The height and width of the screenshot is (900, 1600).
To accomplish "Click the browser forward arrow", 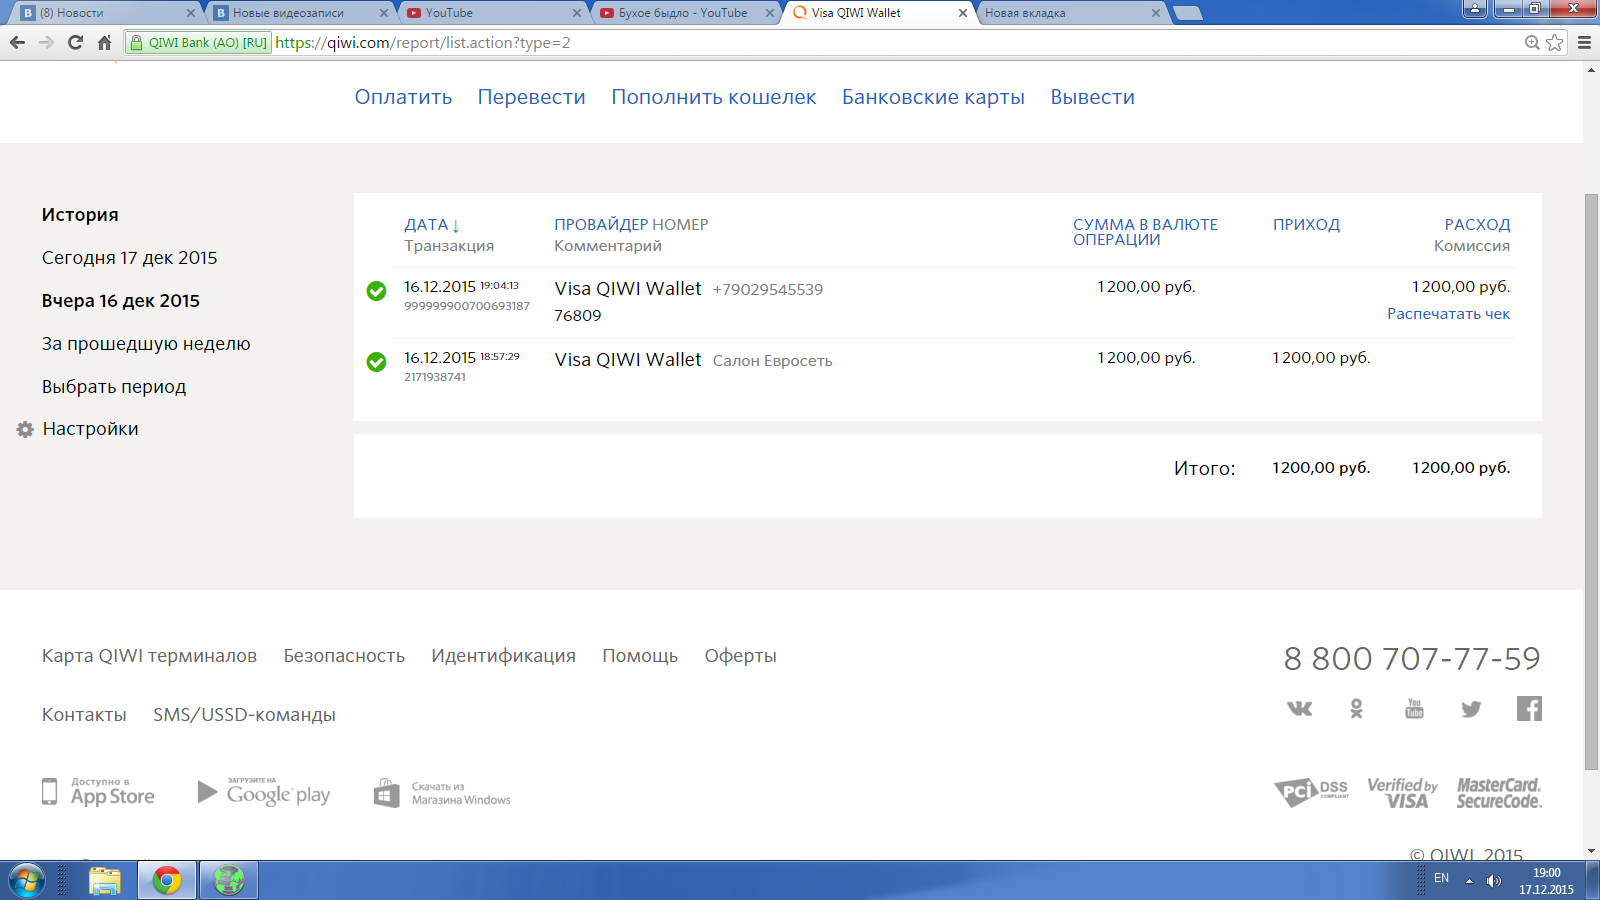I will 46,42.
